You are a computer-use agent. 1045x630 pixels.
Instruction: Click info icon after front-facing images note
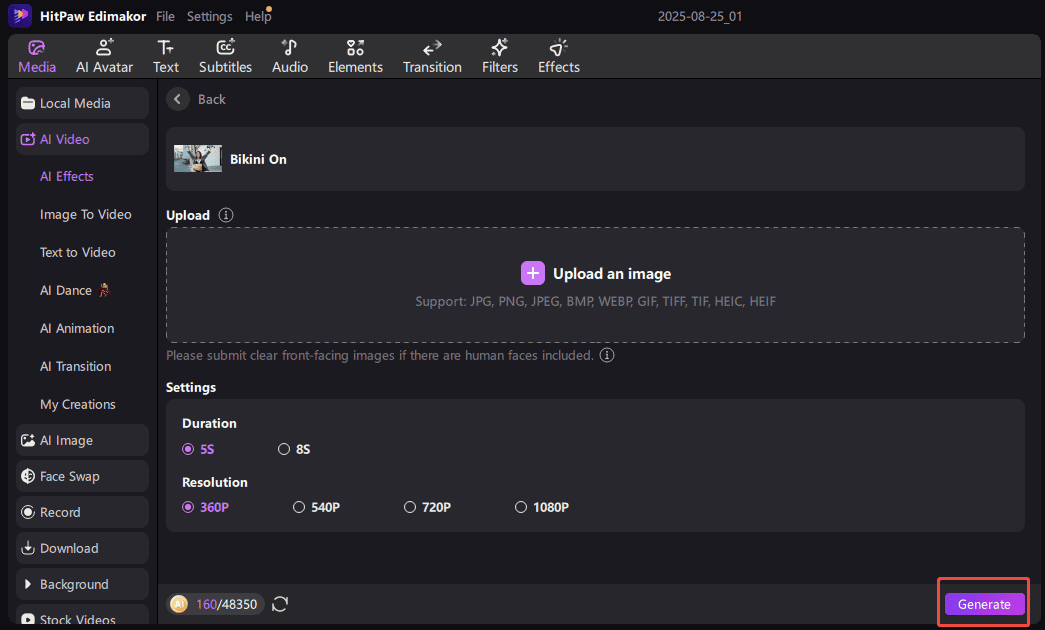(x=606, y=355)
